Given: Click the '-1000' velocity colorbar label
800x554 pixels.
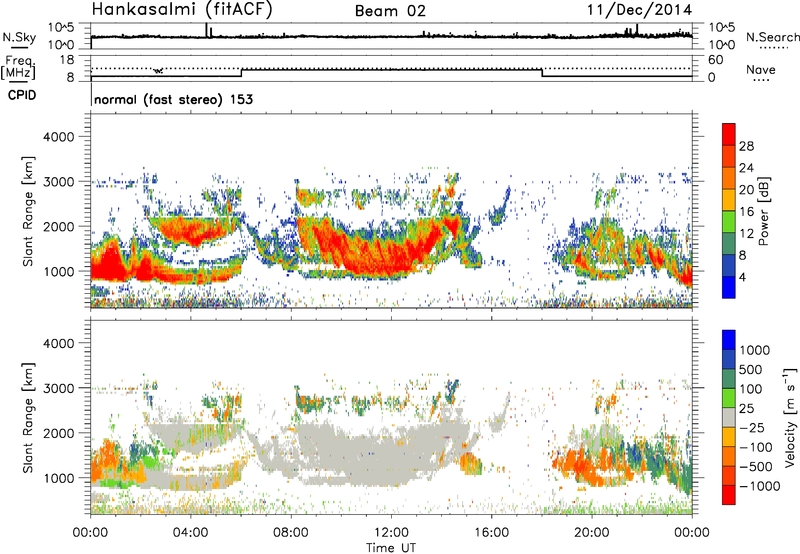Looking at the screenshot, I should (760, 486).
